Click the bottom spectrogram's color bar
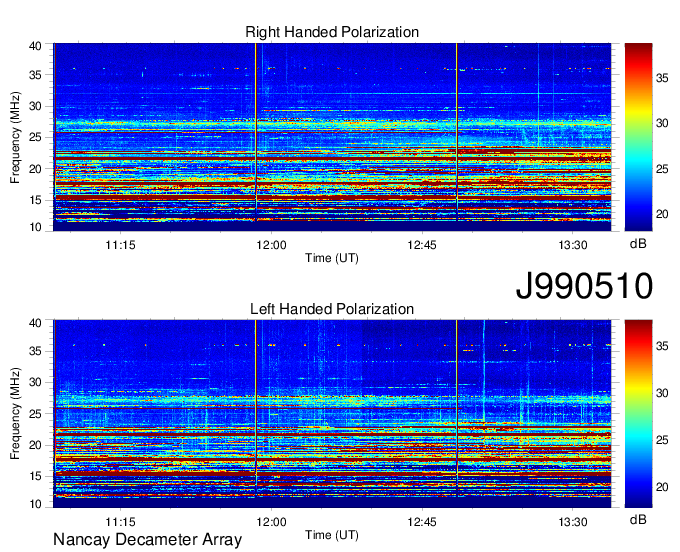This screenshot has height=552, width=680. coord(638,414)
